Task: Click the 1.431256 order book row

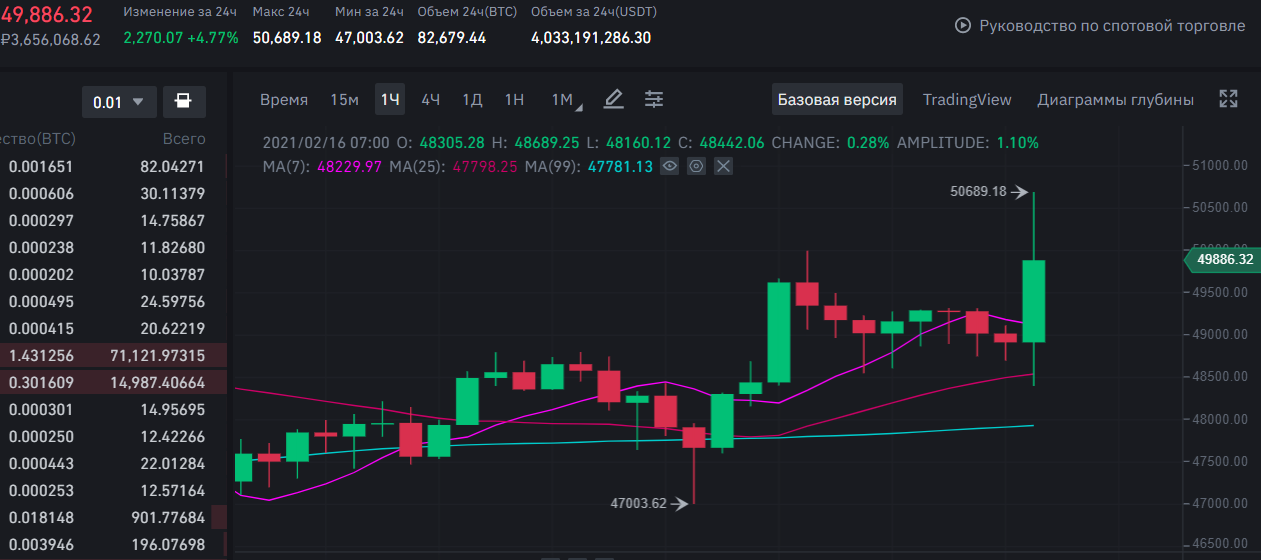Action: coord(113,355)
